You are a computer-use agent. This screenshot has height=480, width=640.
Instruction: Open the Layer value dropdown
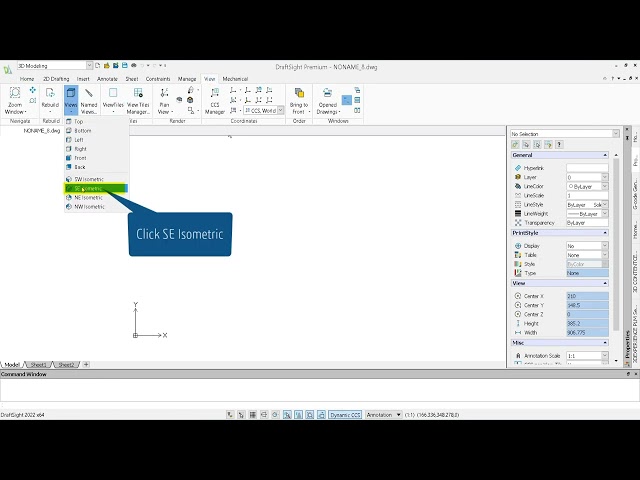[604, 177]
